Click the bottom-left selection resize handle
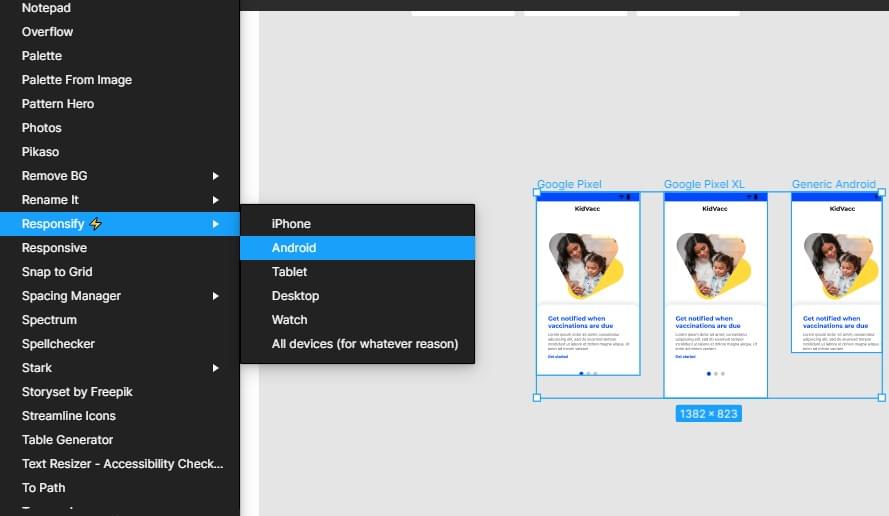The width and height of the screenshot is (889, 516). tap(537, 398)
